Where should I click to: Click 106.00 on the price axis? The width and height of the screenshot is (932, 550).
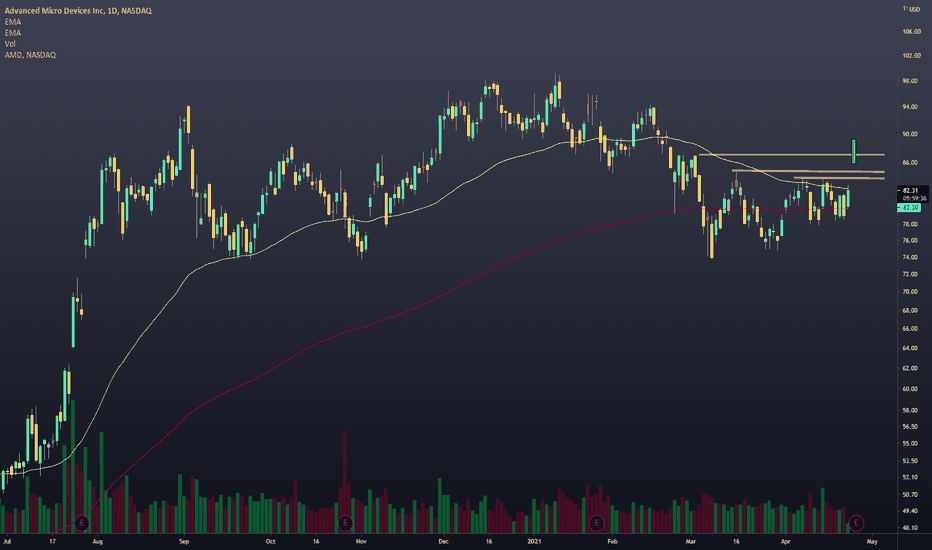tap(911, 32)
